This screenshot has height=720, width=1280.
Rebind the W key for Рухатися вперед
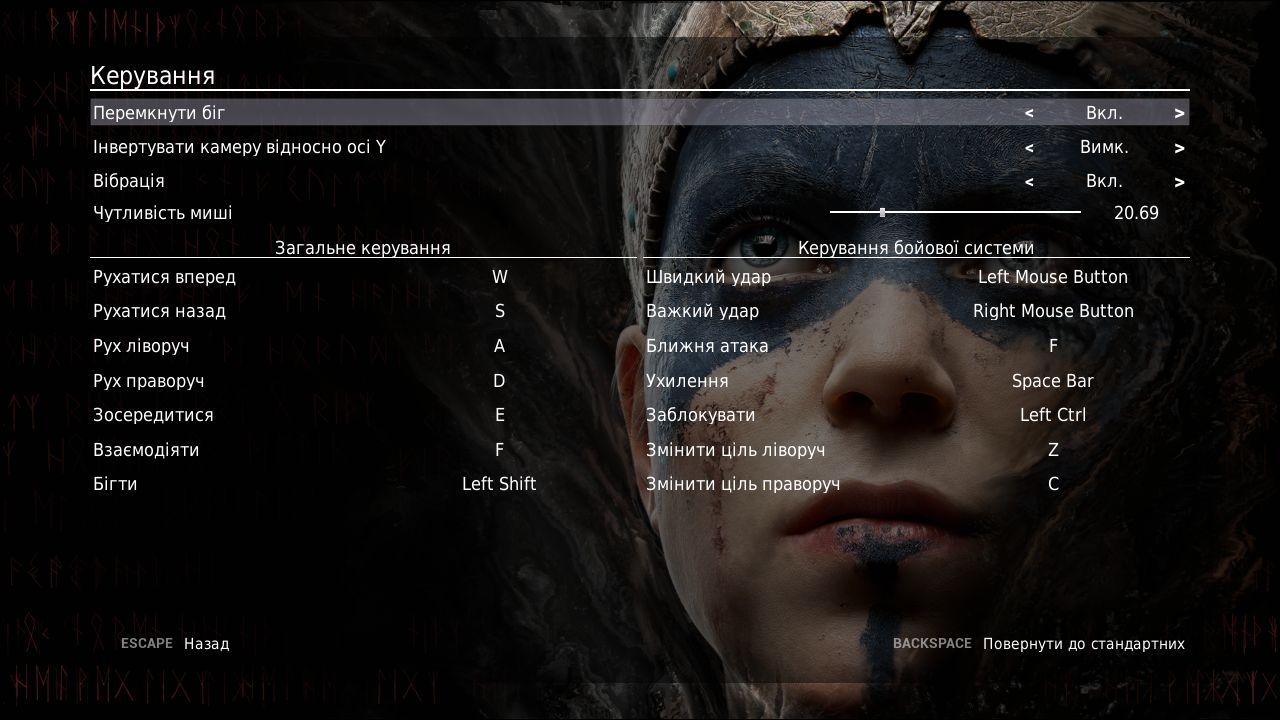pos(500,277)
